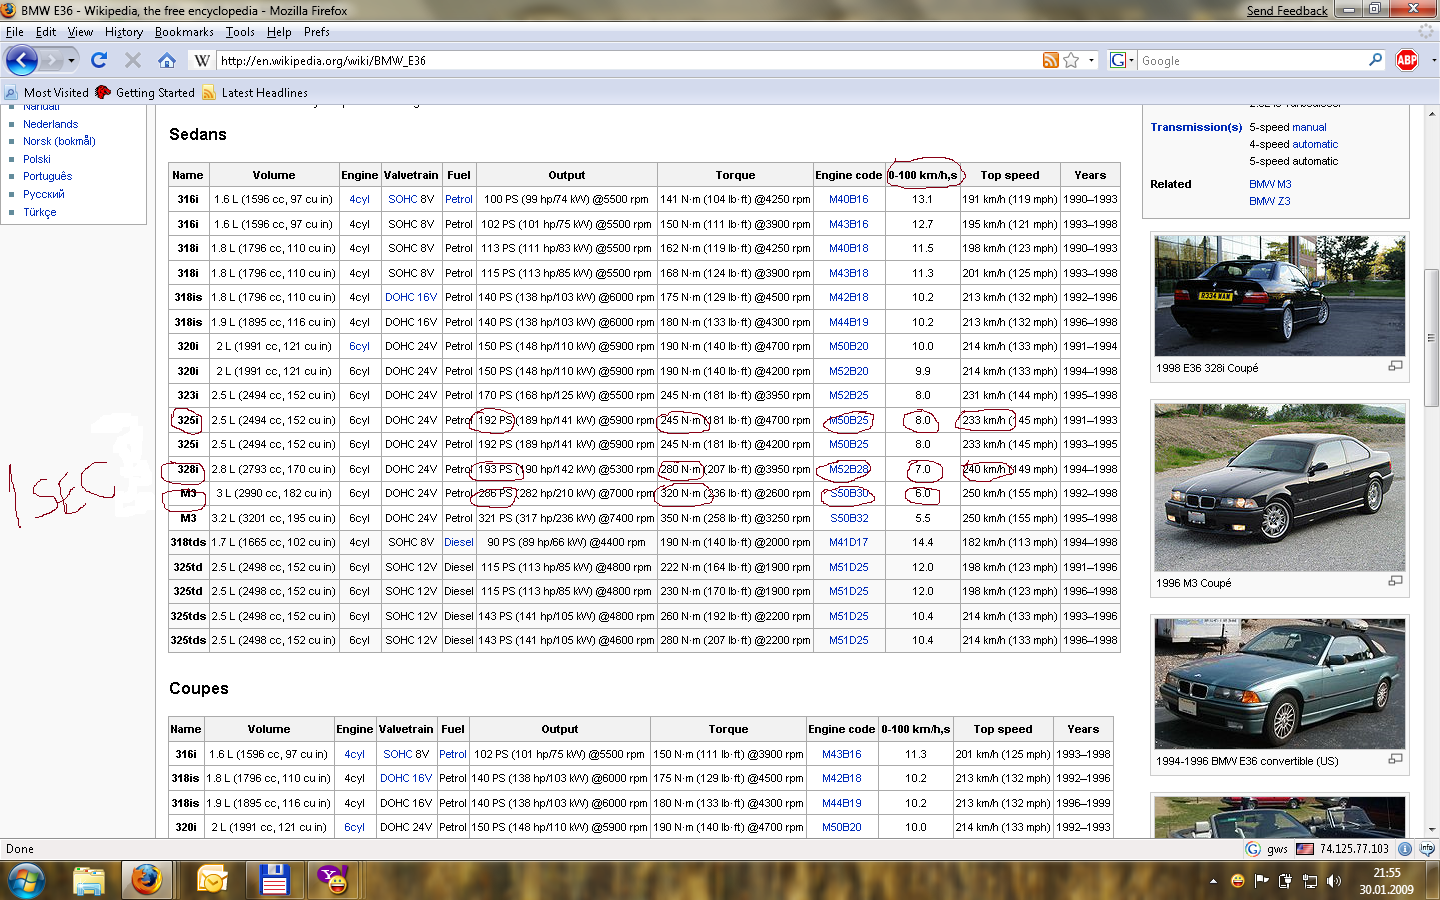Screen dimensions: 1440x900
Task: Click the Polski language link
Action: [x=37, y=159]
